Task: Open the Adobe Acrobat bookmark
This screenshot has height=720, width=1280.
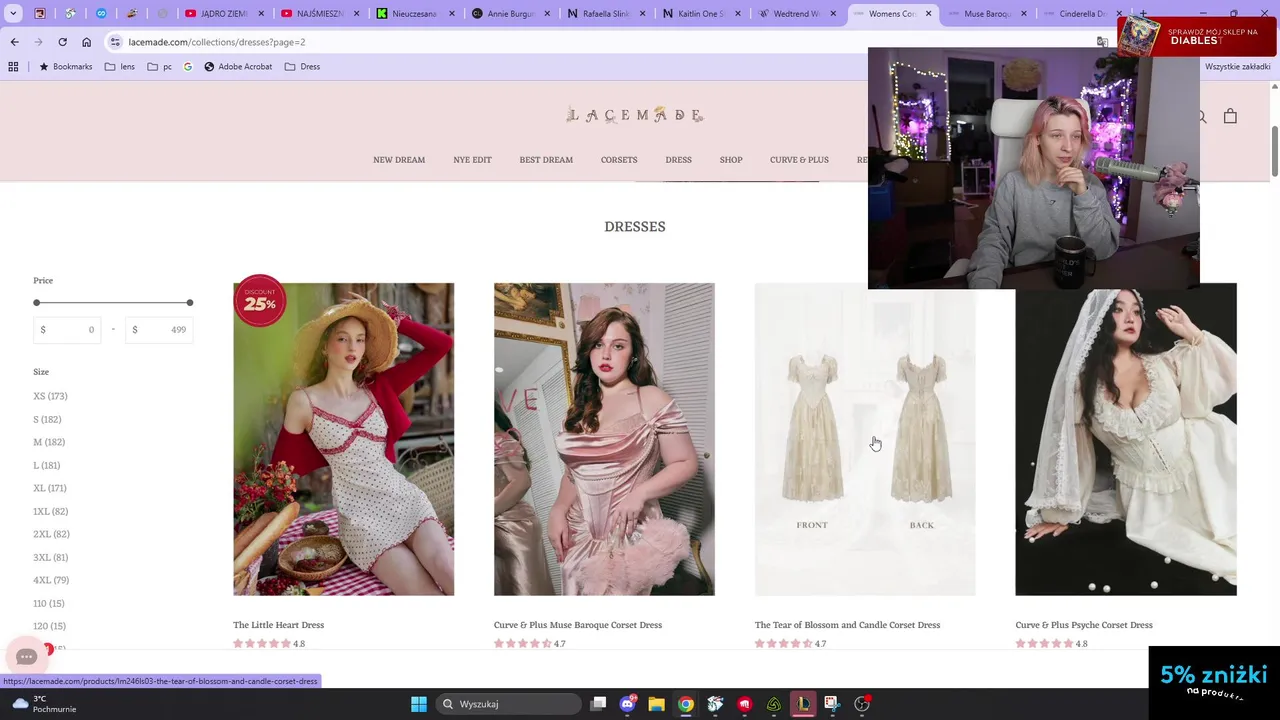Action: pyautogui.click(x=238, y=67)
